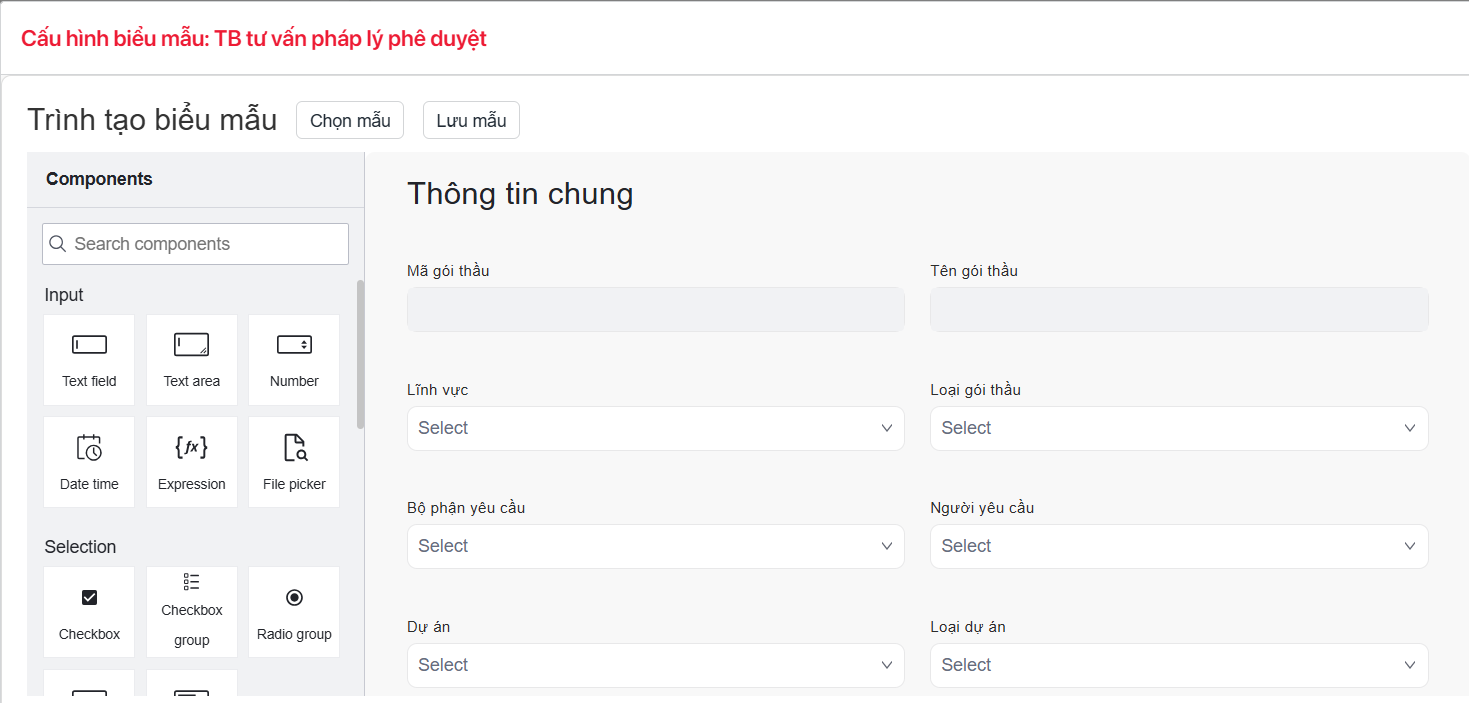Click the Chọn mẫu button

pos(350,120)
